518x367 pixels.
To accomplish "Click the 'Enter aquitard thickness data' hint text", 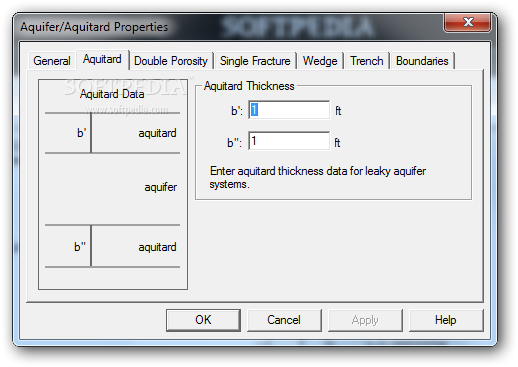I will [x=318, y=177].
